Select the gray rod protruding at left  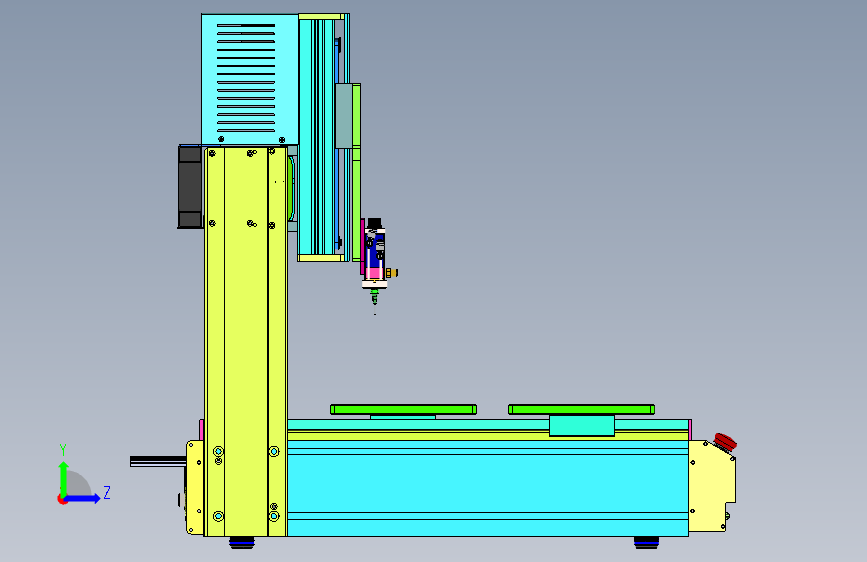(x=158, y=461)
